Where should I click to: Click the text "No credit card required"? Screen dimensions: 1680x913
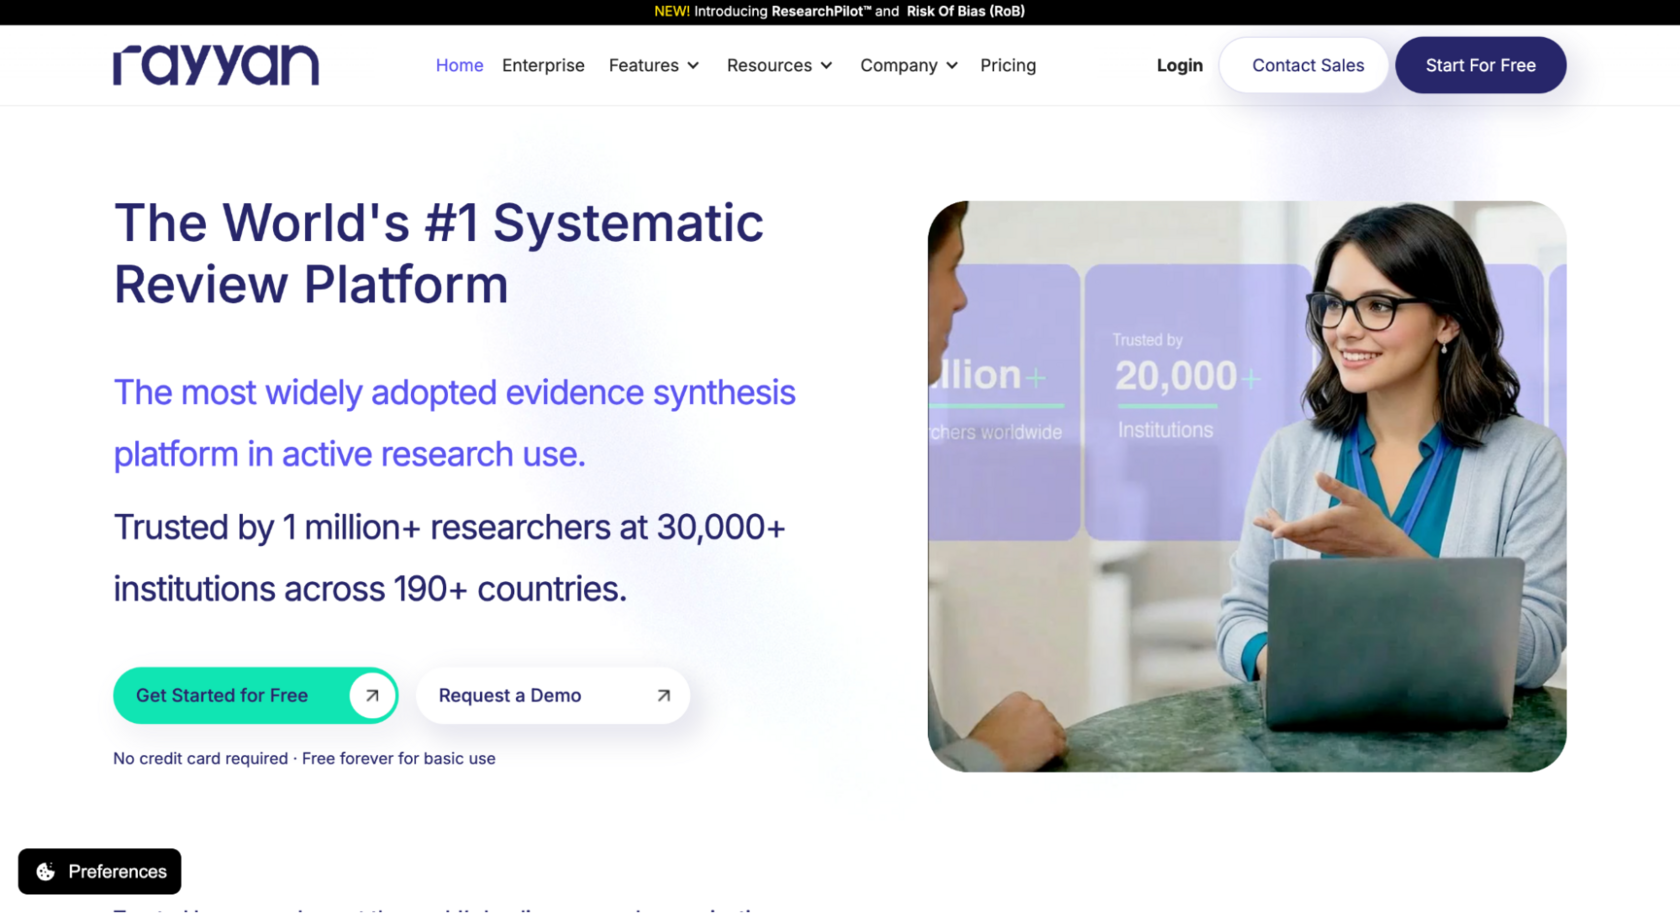click(200, 759)
